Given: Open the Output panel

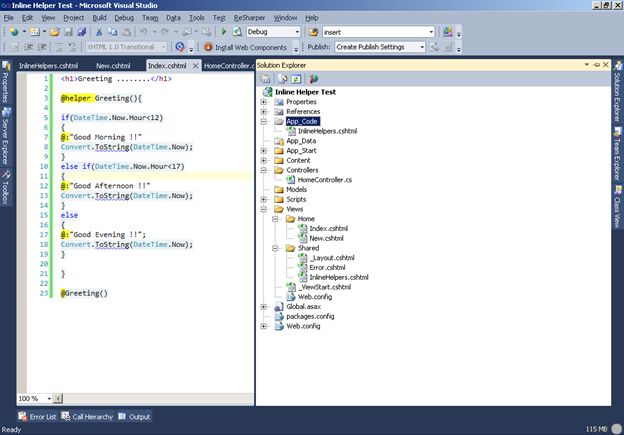Looking at the screenshot, I should tap(135, 417).
